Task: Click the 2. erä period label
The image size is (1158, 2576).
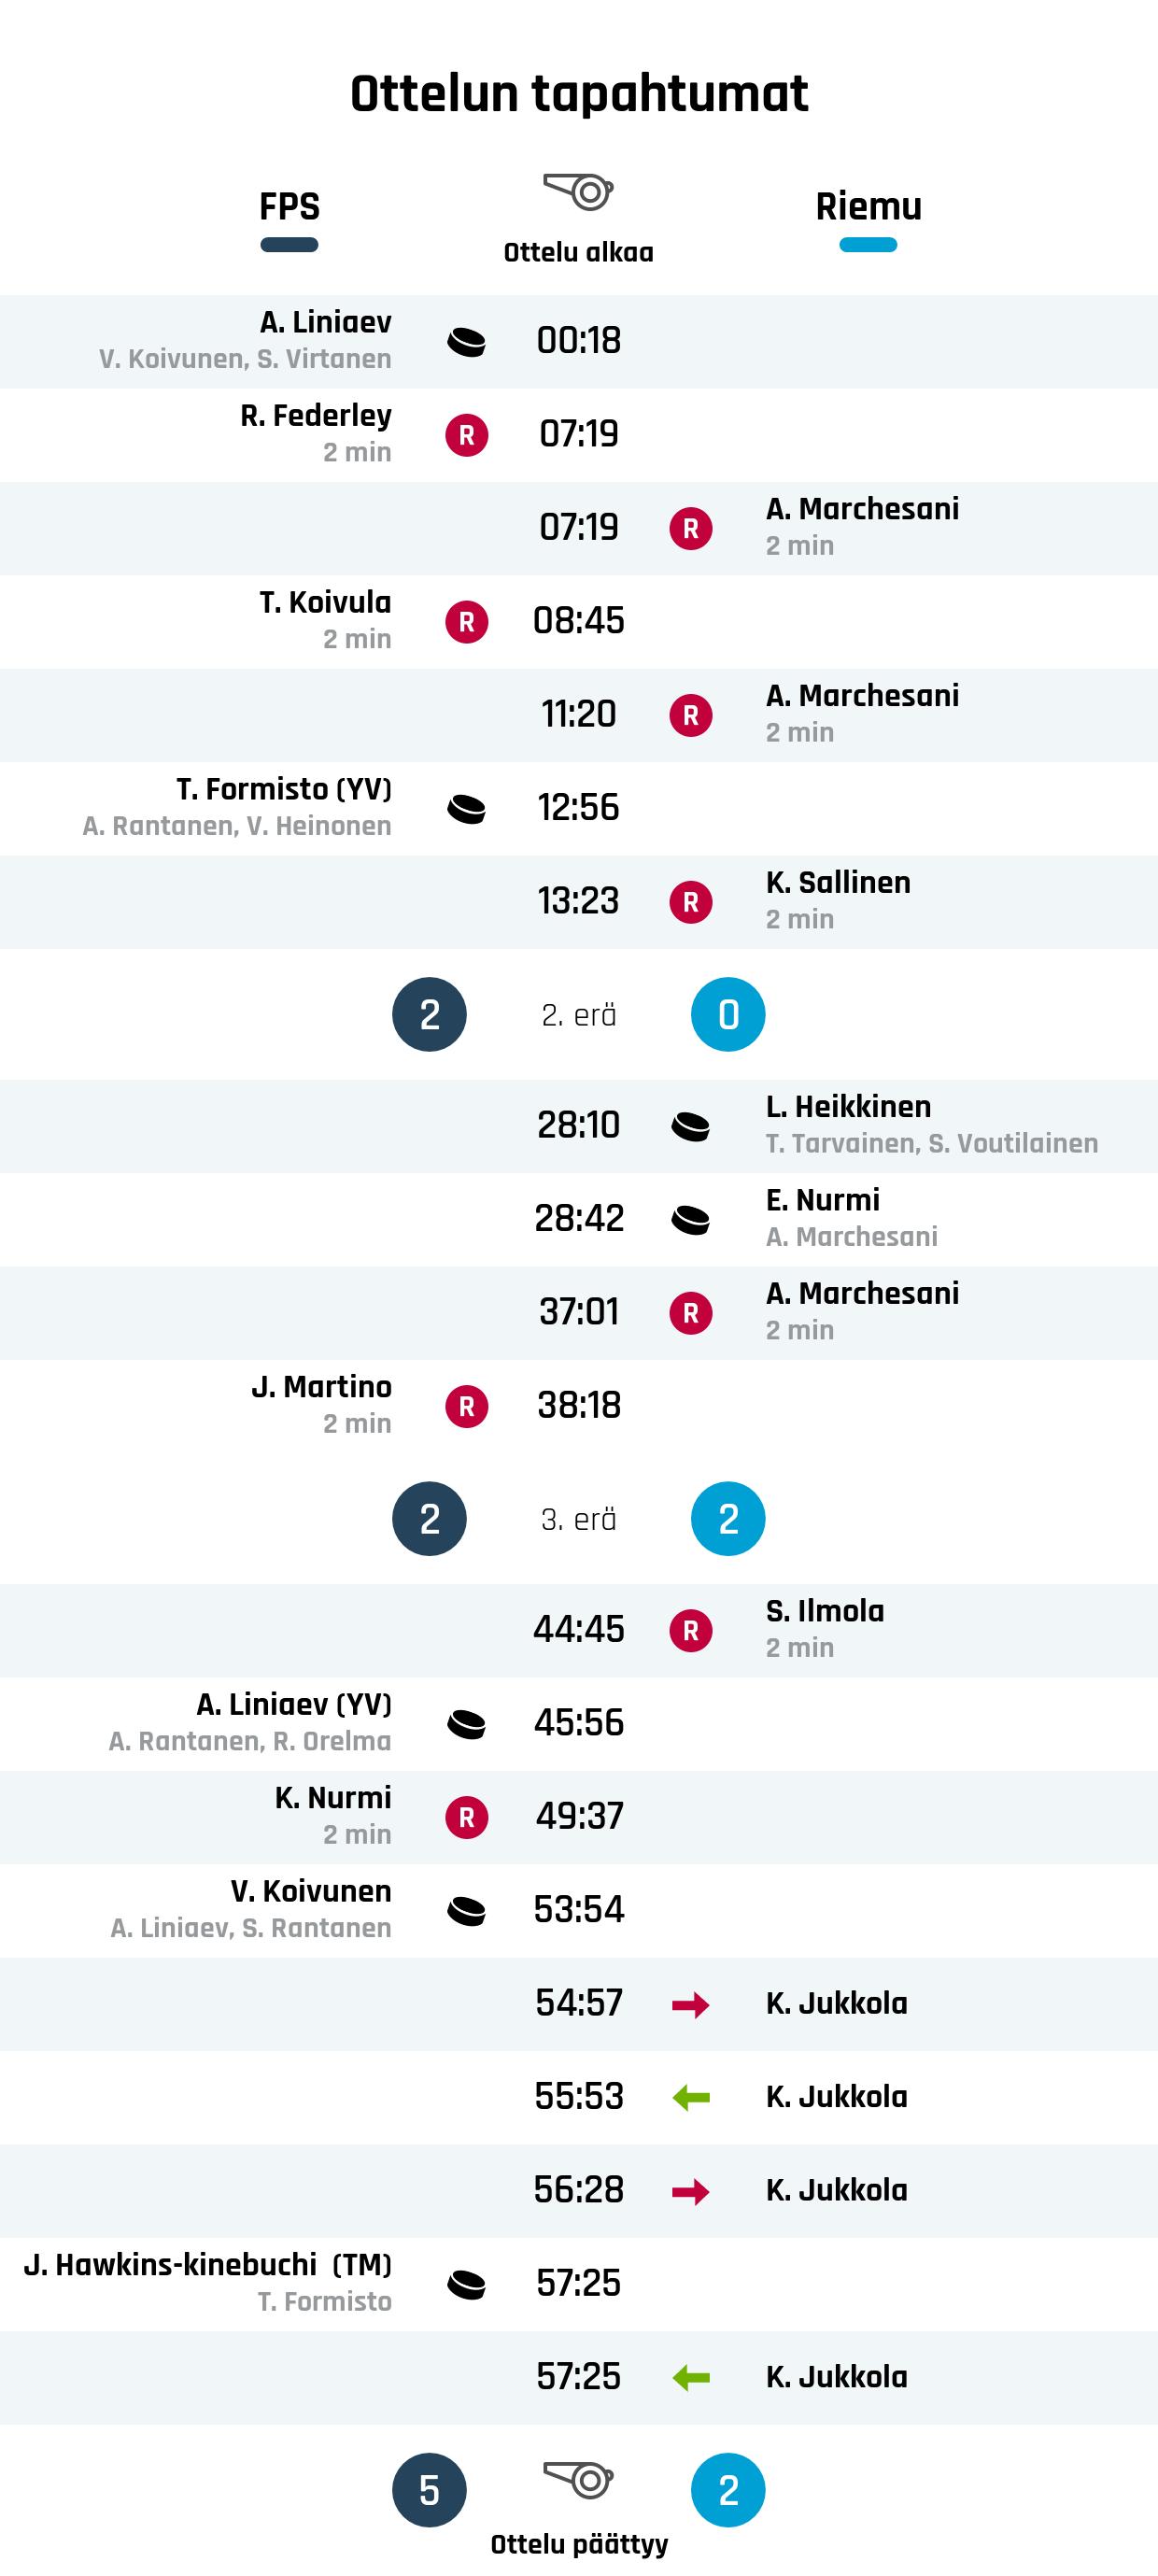Action: [x=578, y=1015]
